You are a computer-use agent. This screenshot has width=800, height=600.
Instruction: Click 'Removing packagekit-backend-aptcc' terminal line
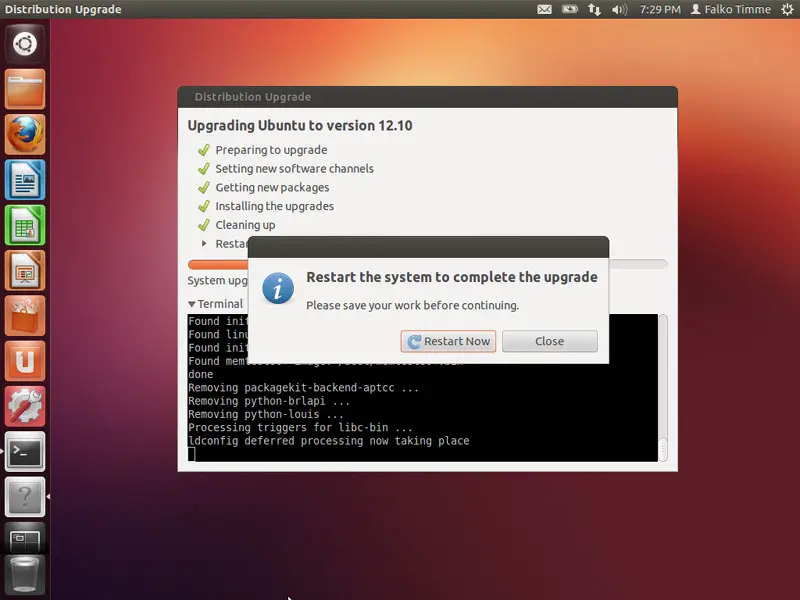coord(304,388)
